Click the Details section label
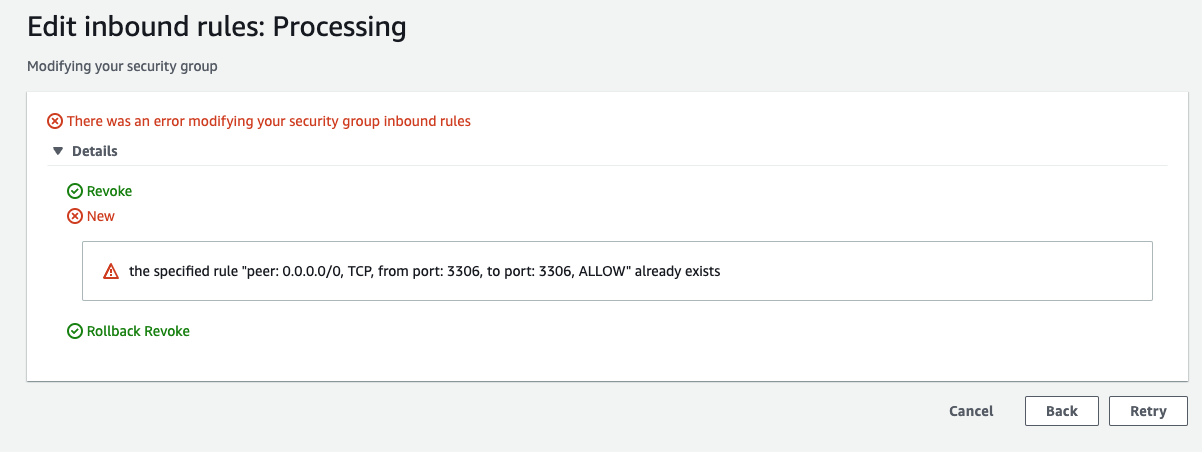 click(x=95, y=151)
